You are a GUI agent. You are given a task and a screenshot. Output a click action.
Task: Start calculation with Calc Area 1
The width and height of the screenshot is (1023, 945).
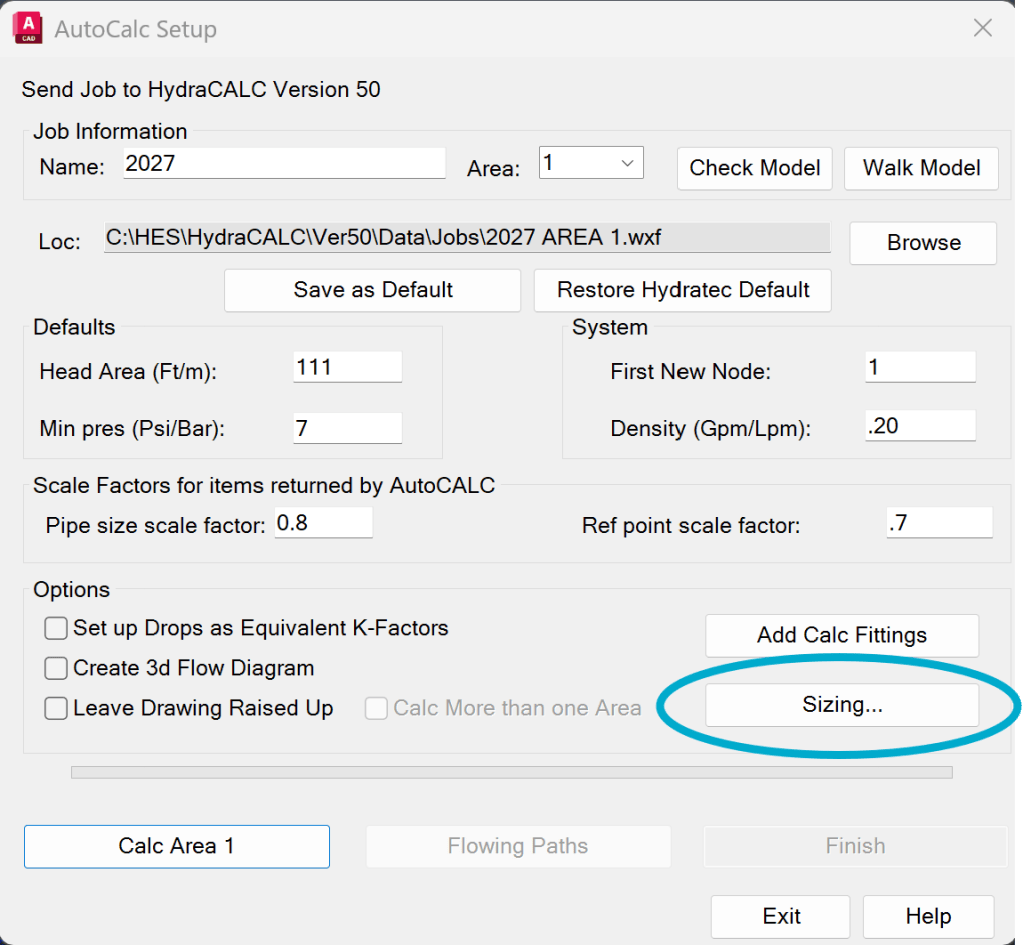(x=177, y=846)
